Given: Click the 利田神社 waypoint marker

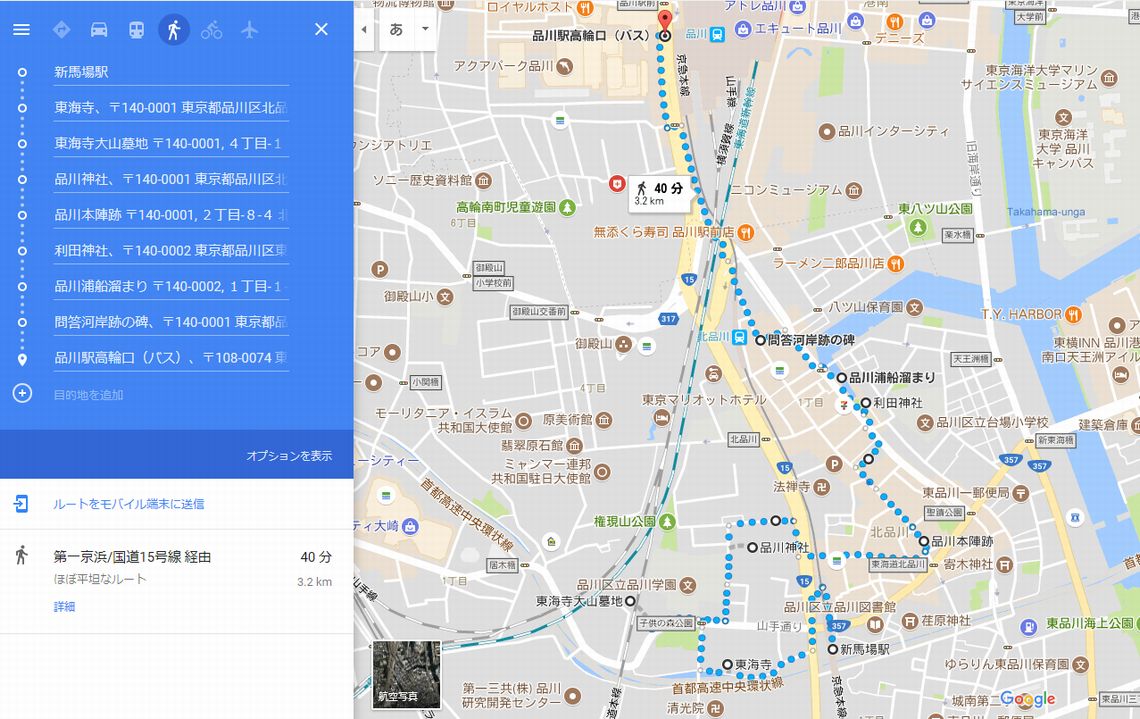Looking at the screenshot, I should click(x=865, y=403).
